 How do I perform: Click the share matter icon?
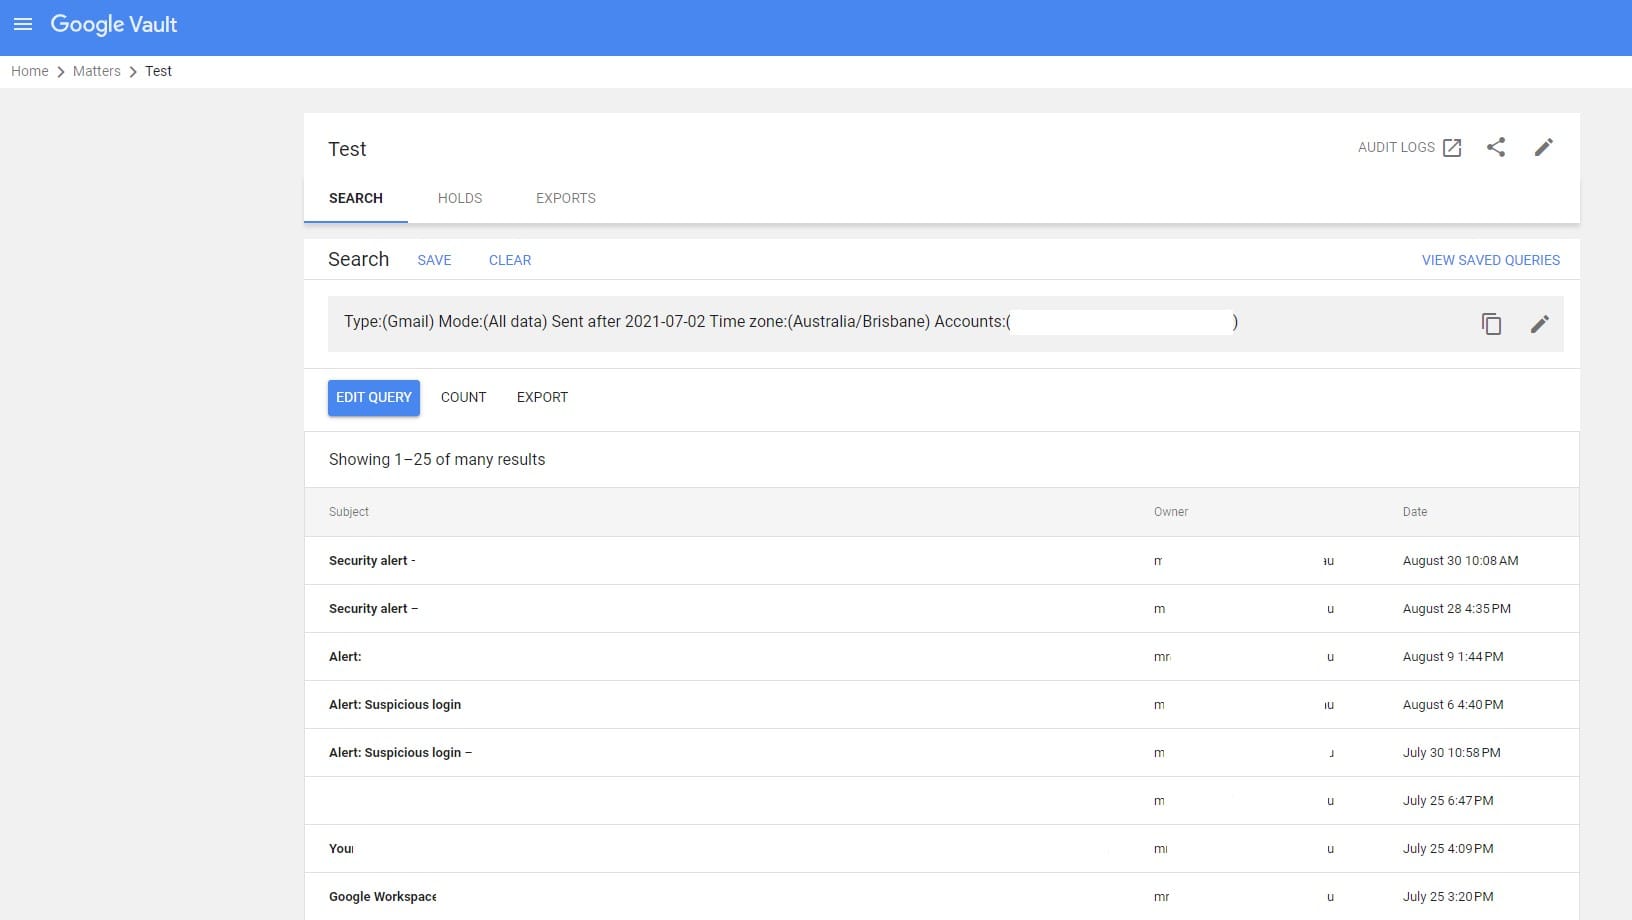click(1496, 148)
